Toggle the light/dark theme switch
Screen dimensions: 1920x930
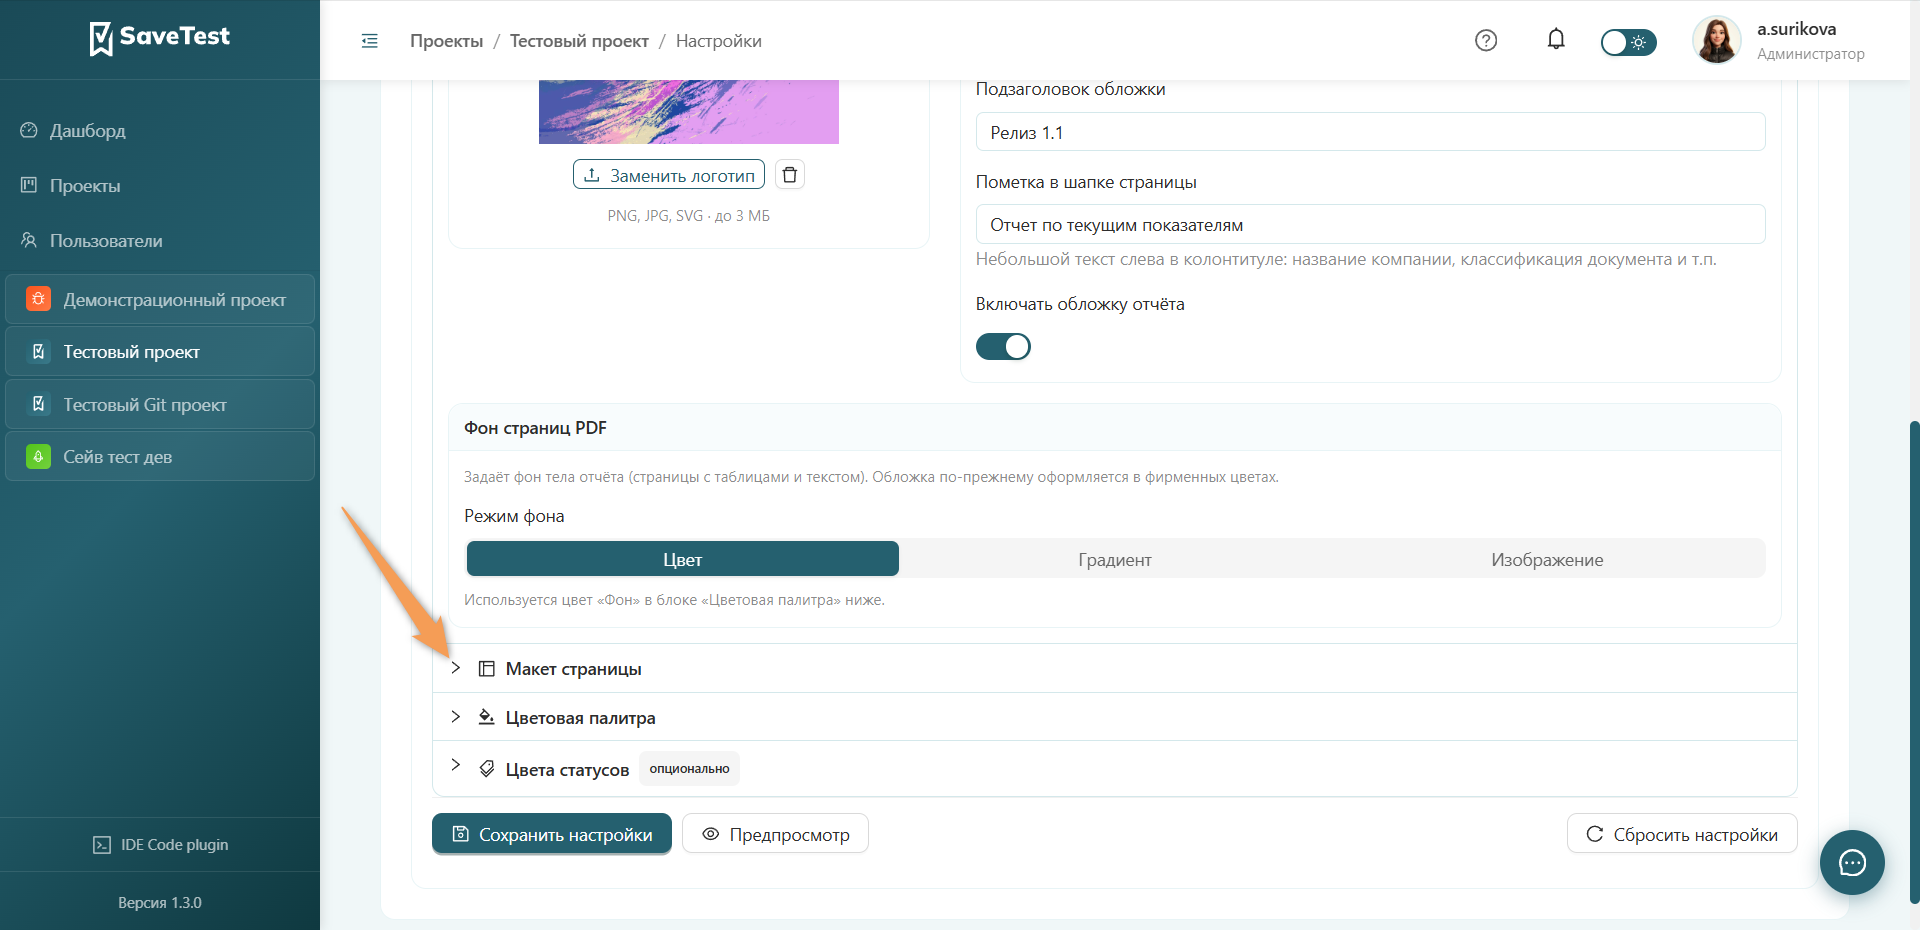(x=1628, y=42)
